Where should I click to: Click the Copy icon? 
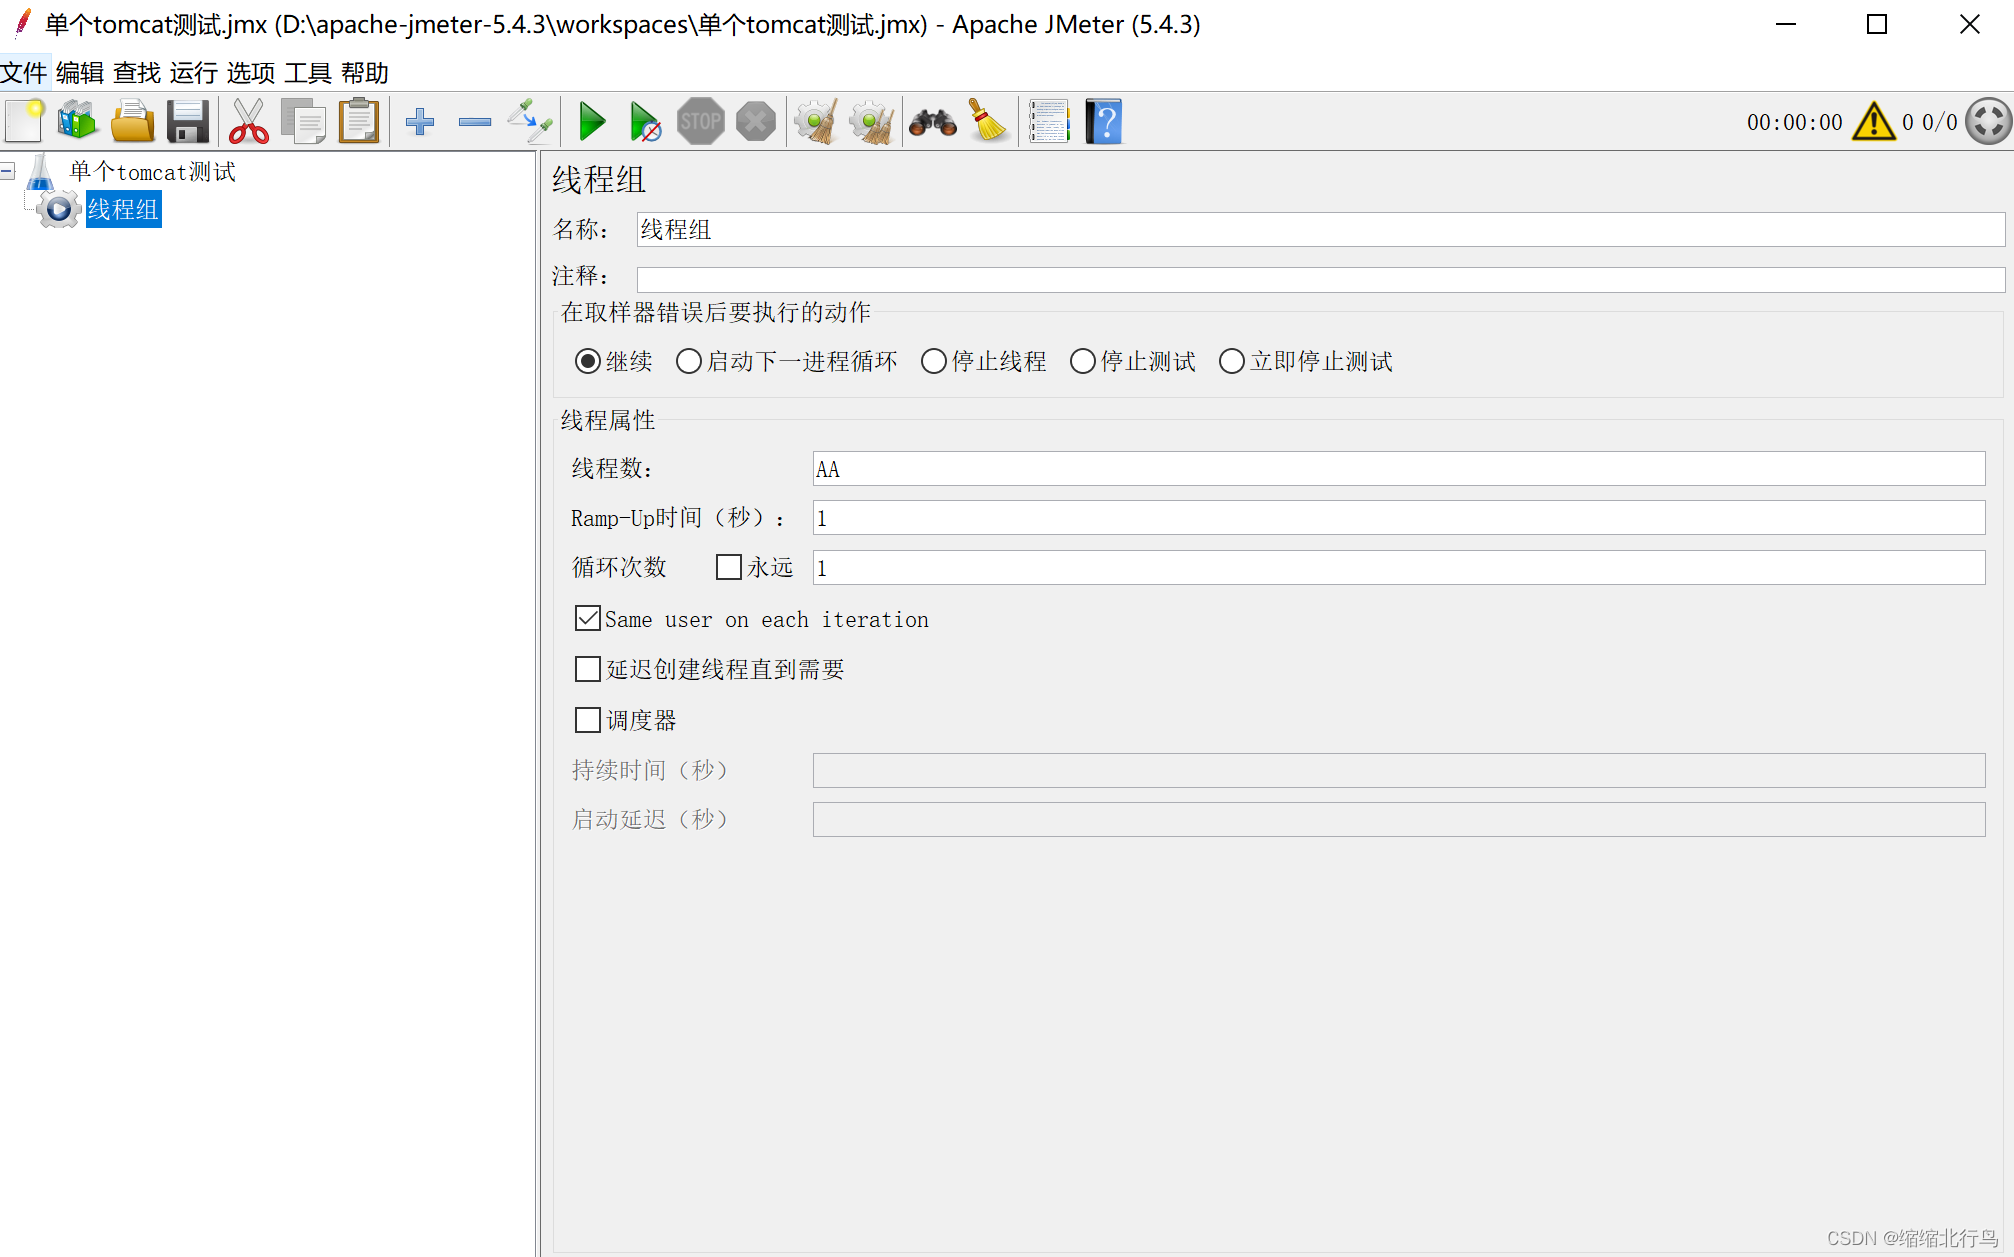pos(304,122)
